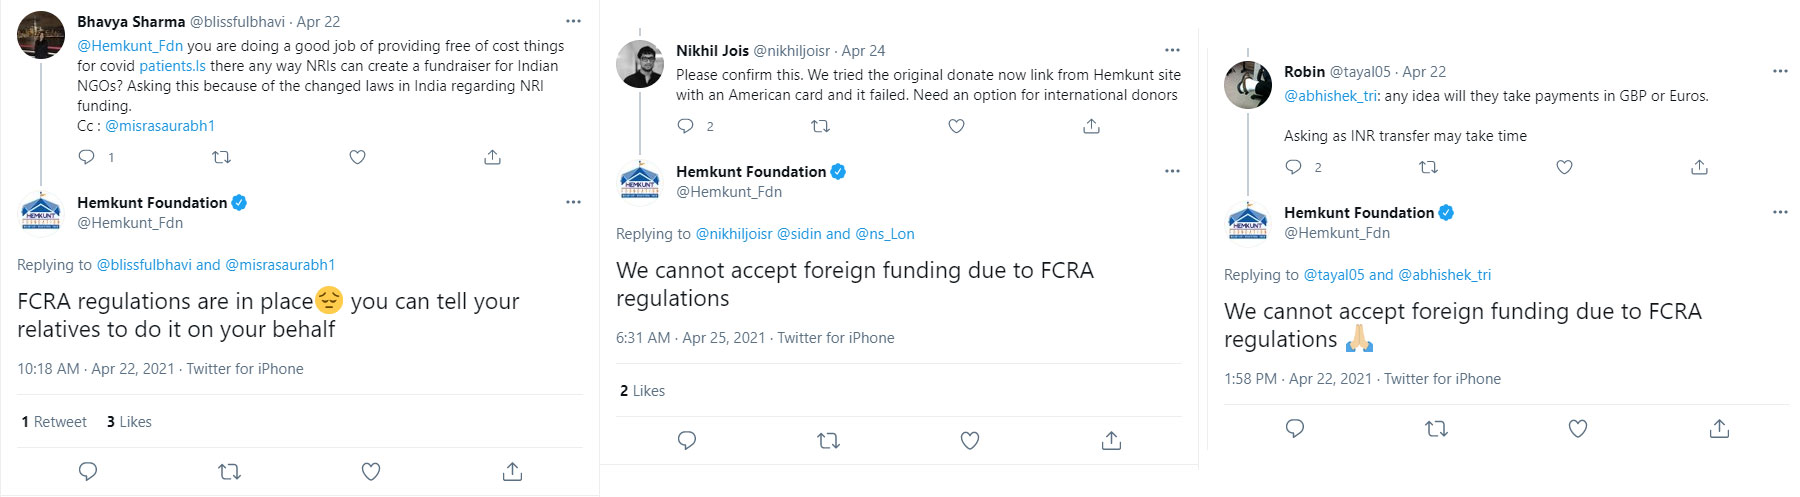This screenshot has width=1800, height=497.
Task: Open more options on Robin's tweet
Action: pyautogui.click(x=1780, y=71)
